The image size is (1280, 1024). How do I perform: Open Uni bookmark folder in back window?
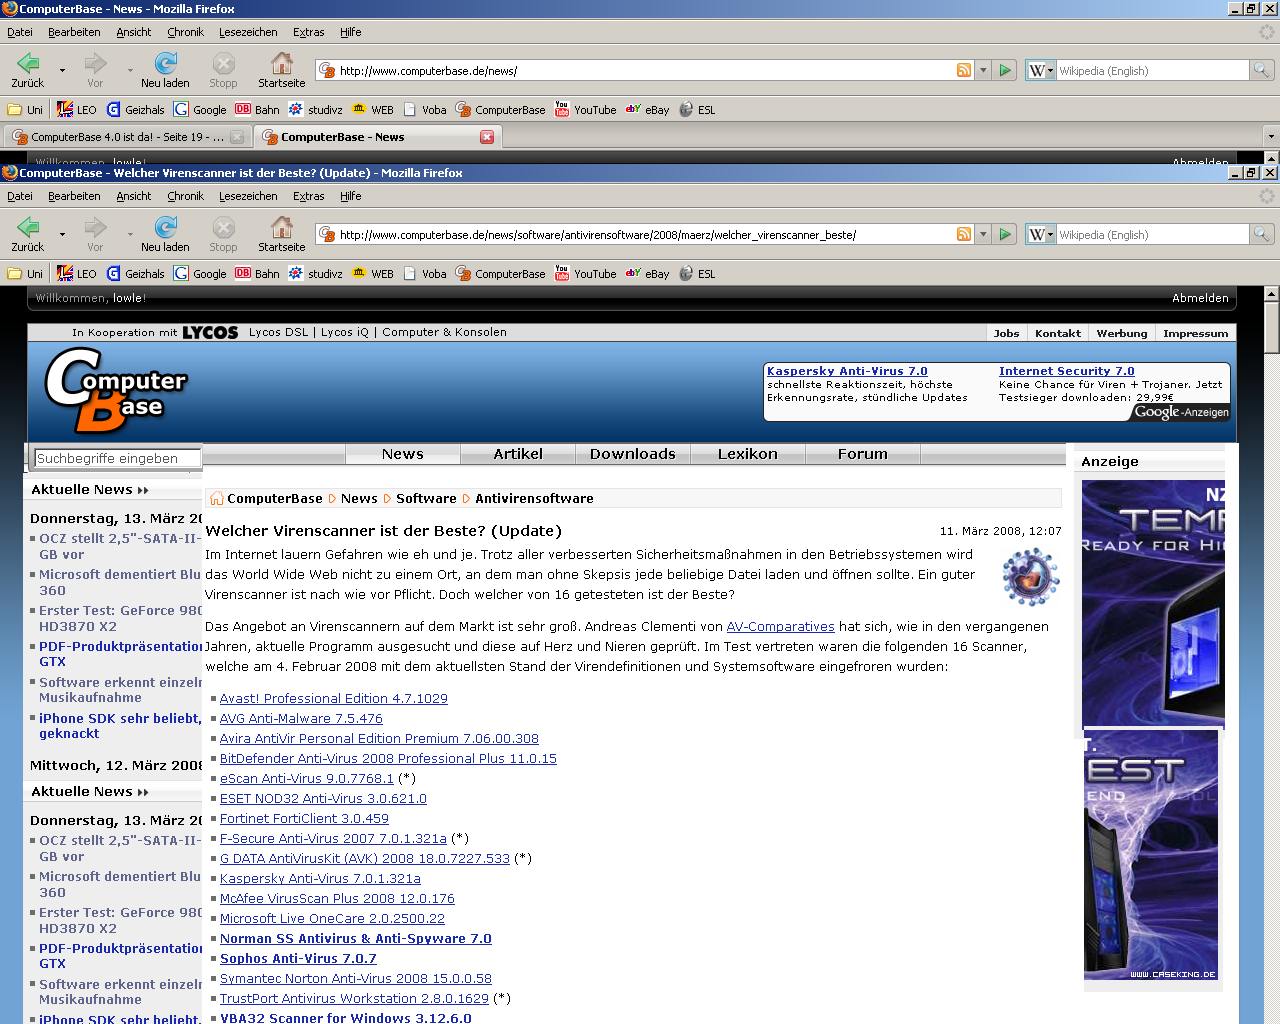(25, 109)
